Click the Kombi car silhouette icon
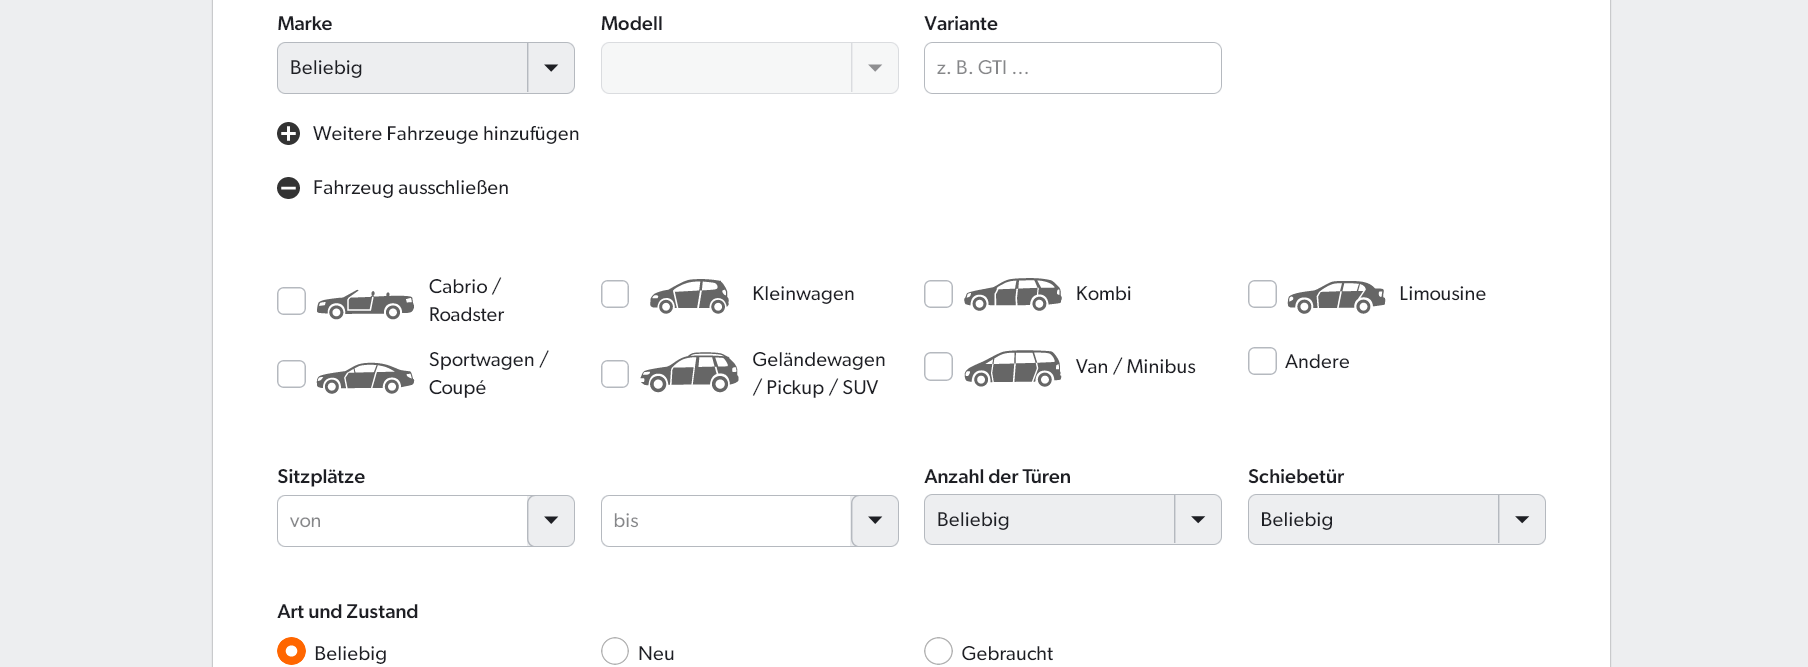 pos(1012,295)
